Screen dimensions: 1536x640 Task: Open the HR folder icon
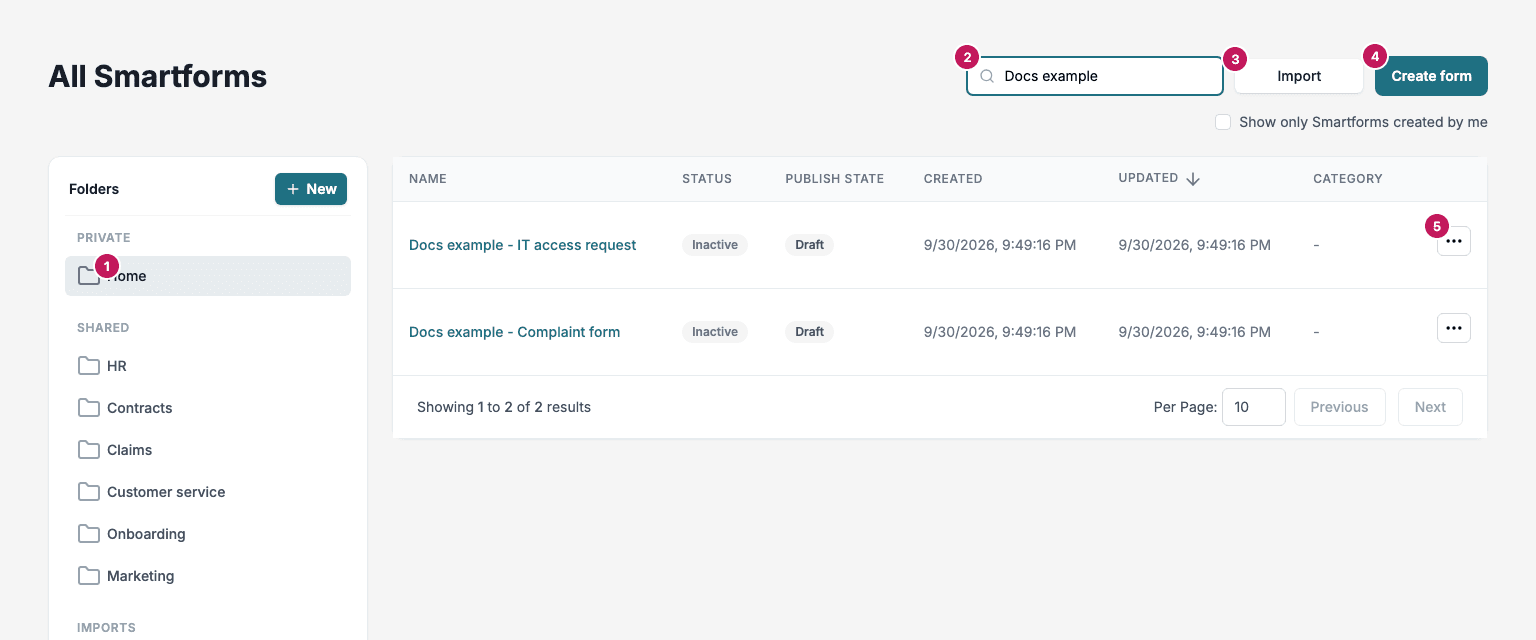(x=89, y=366)
